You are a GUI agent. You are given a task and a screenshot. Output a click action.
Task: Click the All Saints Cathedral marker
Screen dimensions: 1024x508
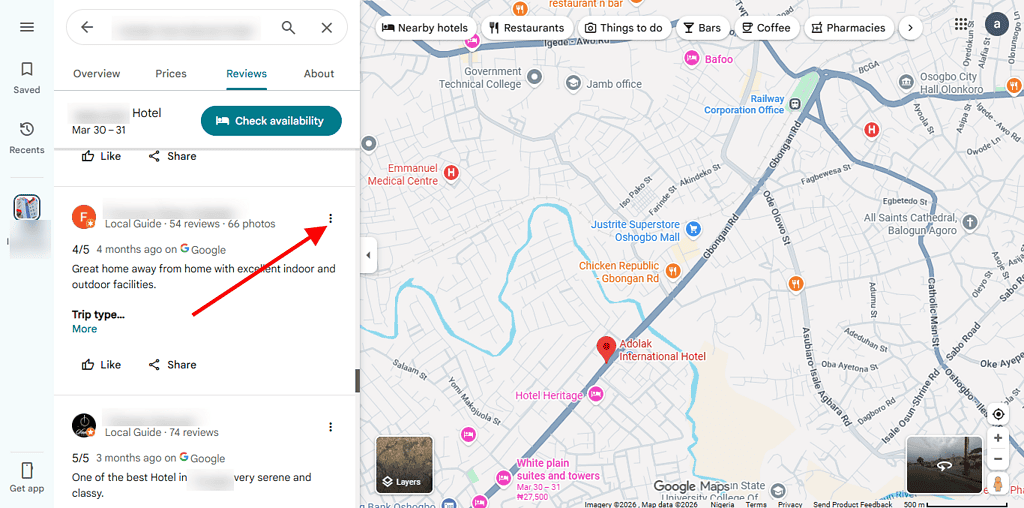tap(970, 222)
